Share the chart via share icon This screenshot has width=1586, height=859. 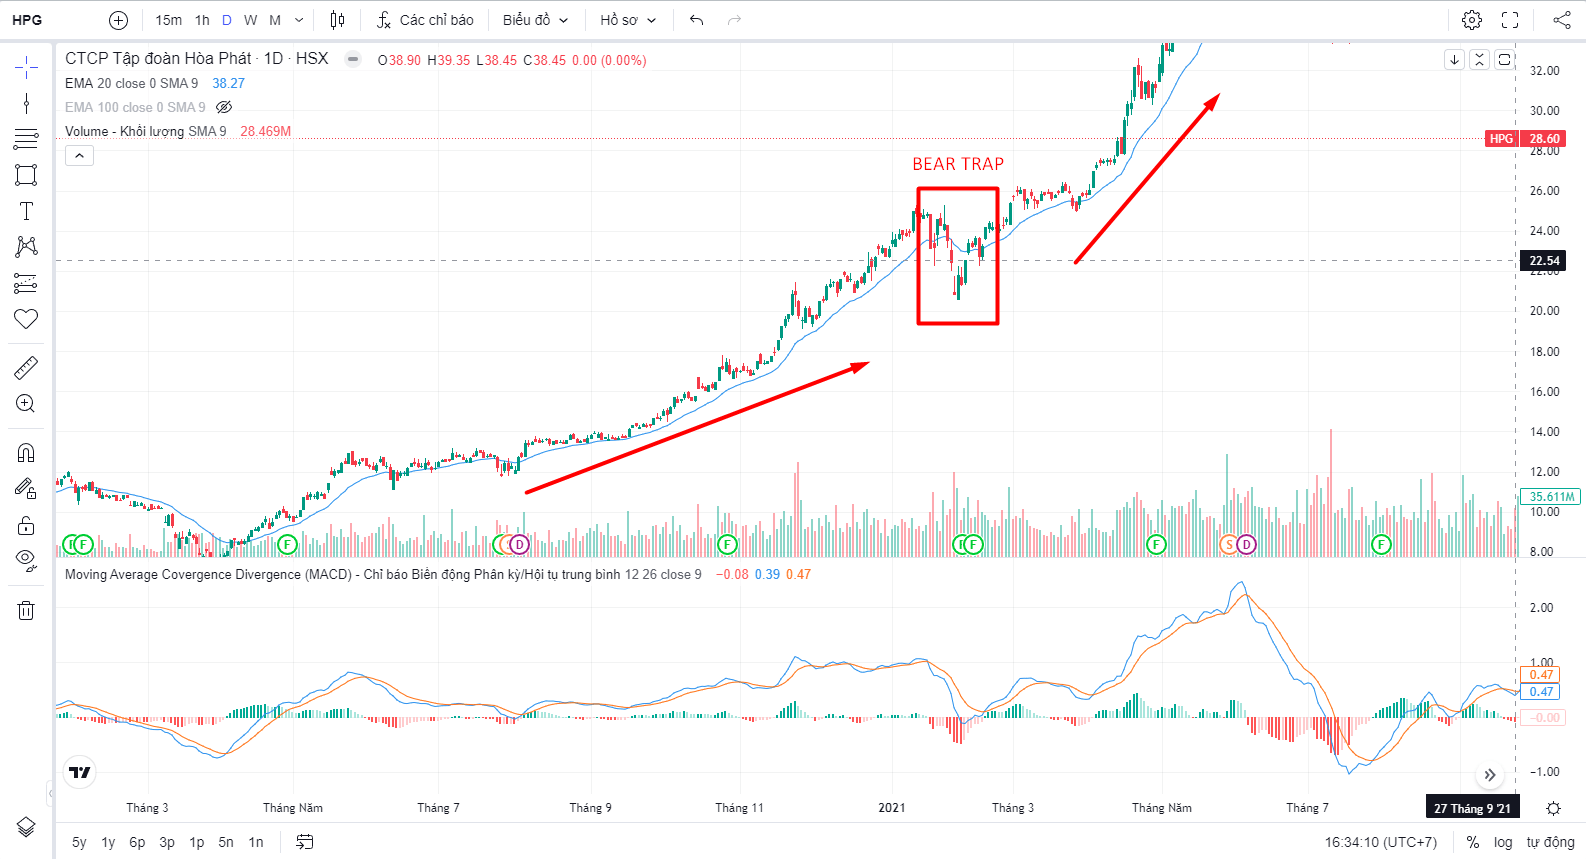pyautogui.click(x=1562, y=20)
